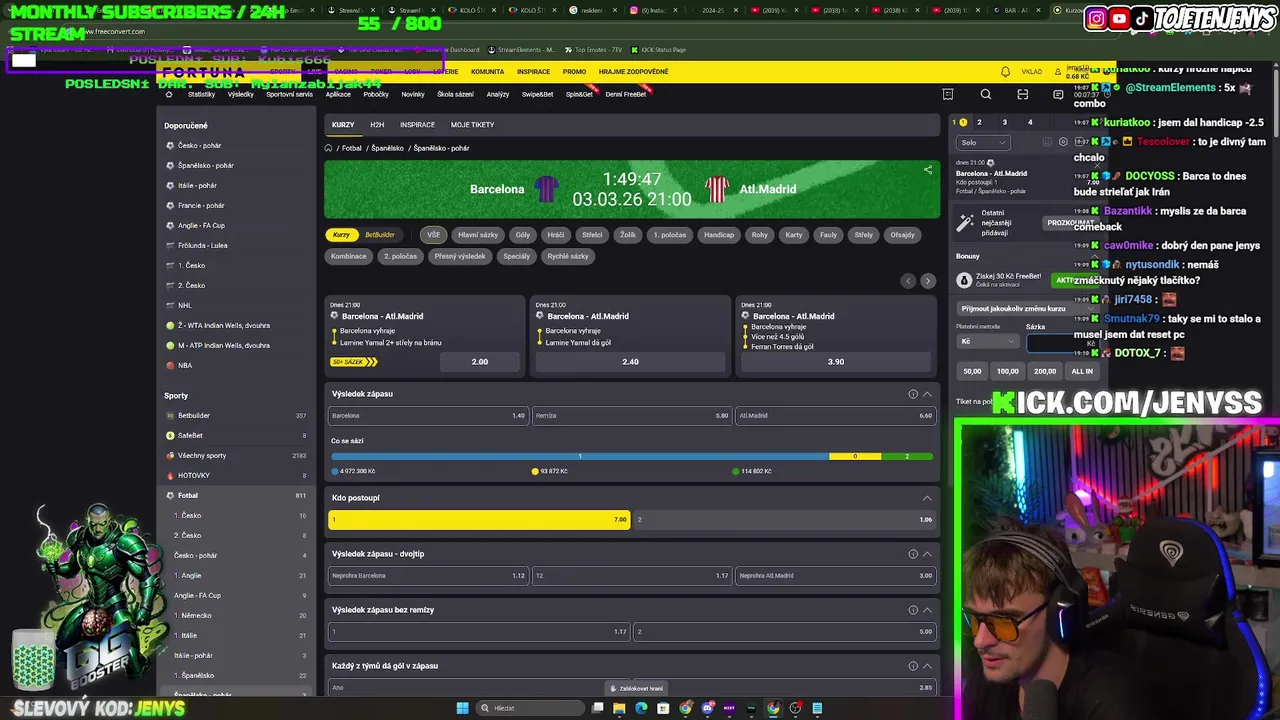1280x720 pixels.
Task: Click the Co se sází distribution bar
Action: (632, 456)
